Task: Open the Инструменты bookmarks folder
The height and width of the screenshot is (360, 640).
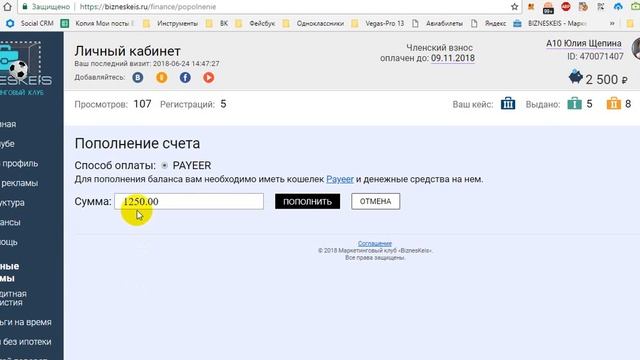Action: click(170, 24)
